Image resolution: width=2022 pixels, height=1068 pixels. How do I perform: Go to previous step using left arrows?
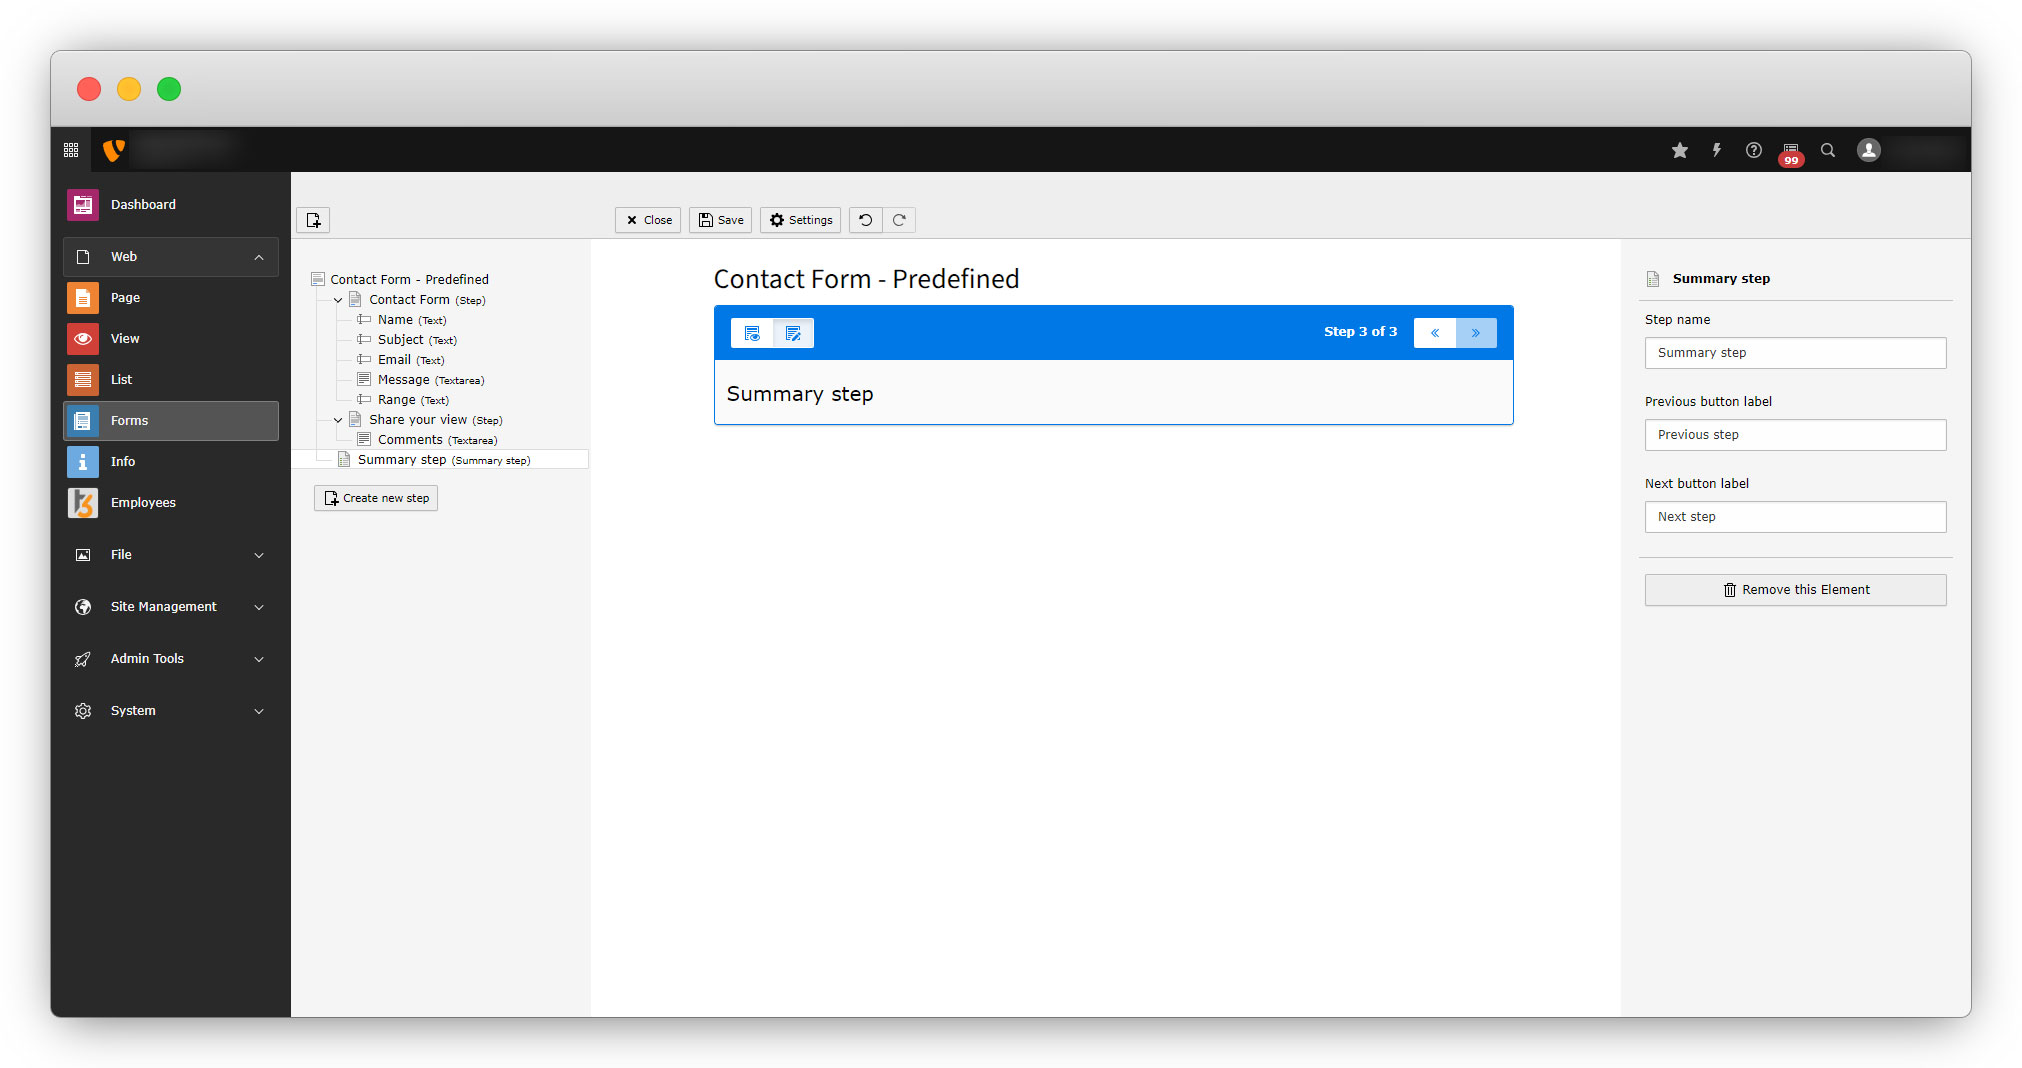pyautogui.click(x=1434, y=333)
